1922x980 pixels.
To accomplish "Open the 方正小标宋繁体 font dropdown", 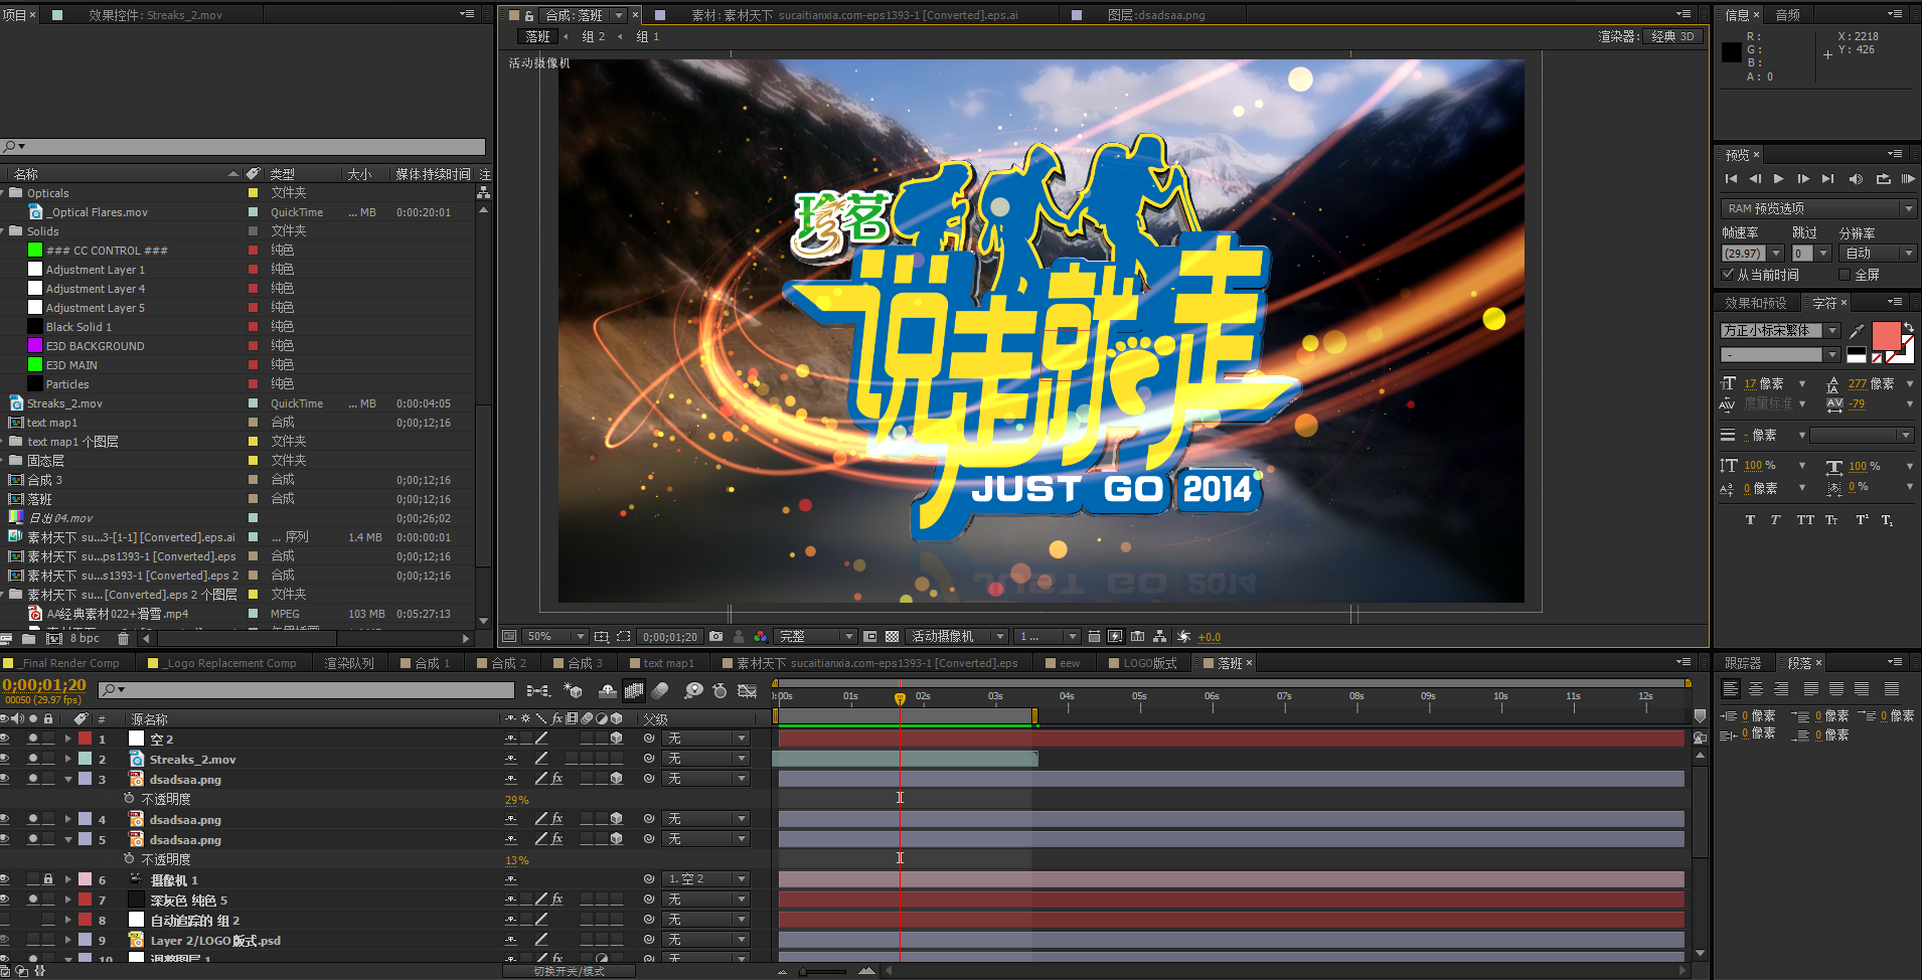I will point(1780,330).
